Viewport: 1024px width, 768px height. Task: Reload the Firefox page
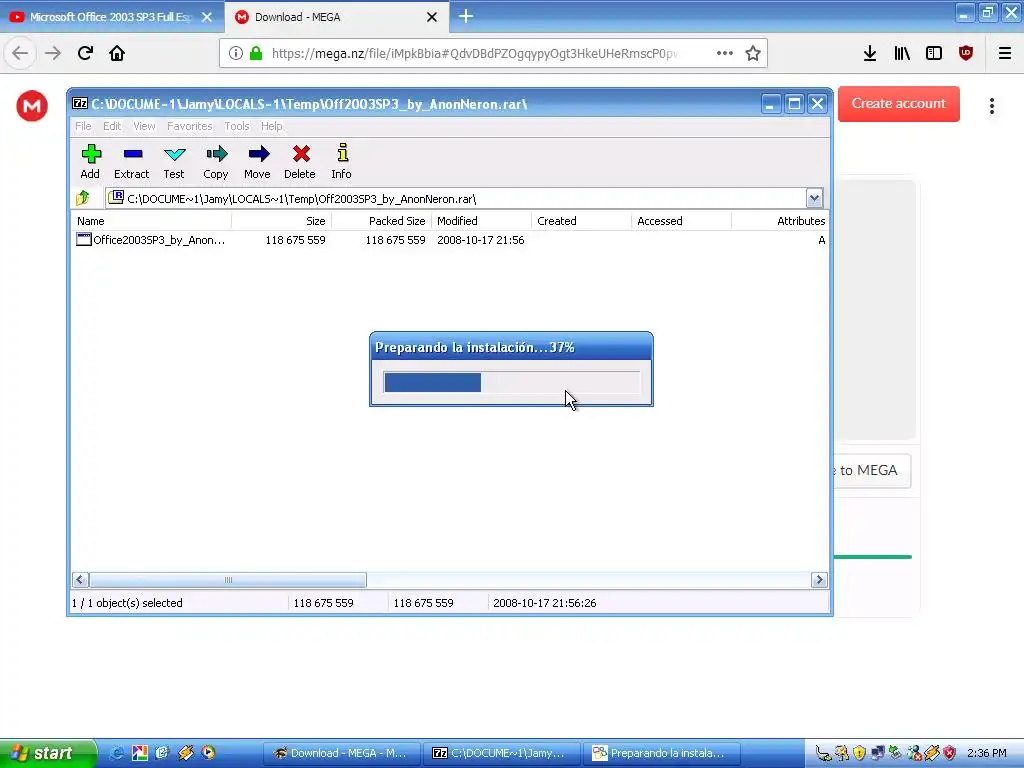tap(85, 53)
